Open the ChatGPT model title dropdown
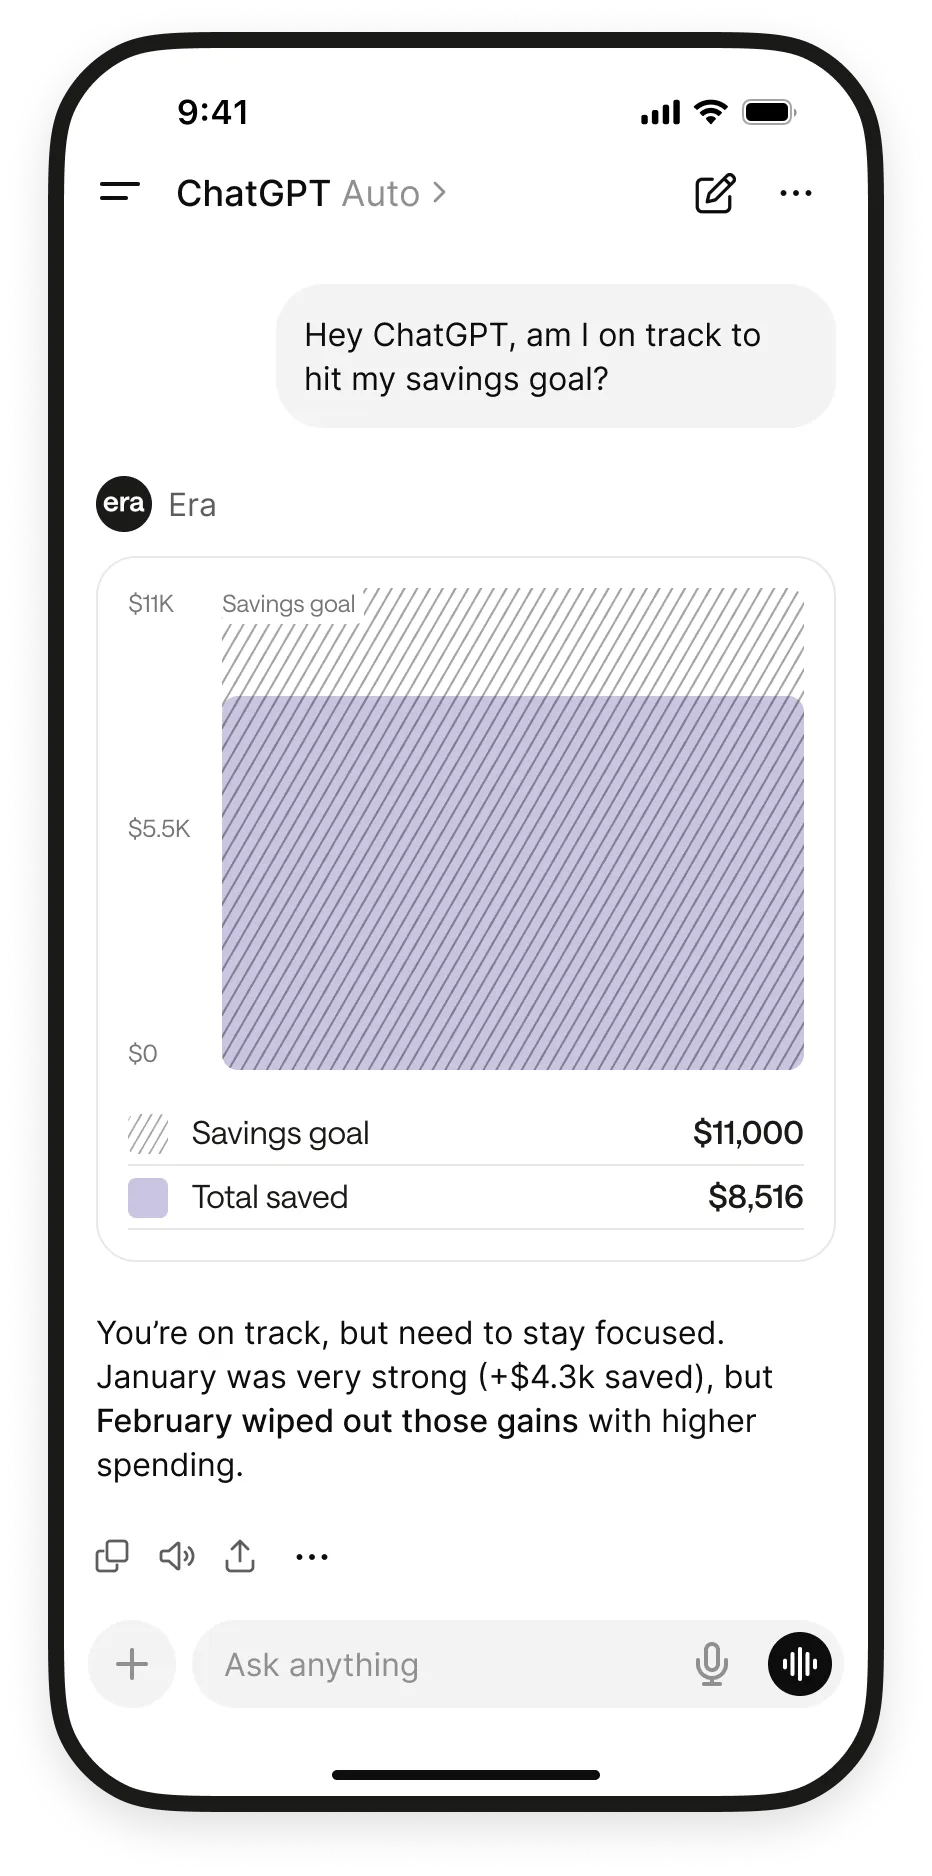This screenshot has width=932, height=1876. pos(253,193)
